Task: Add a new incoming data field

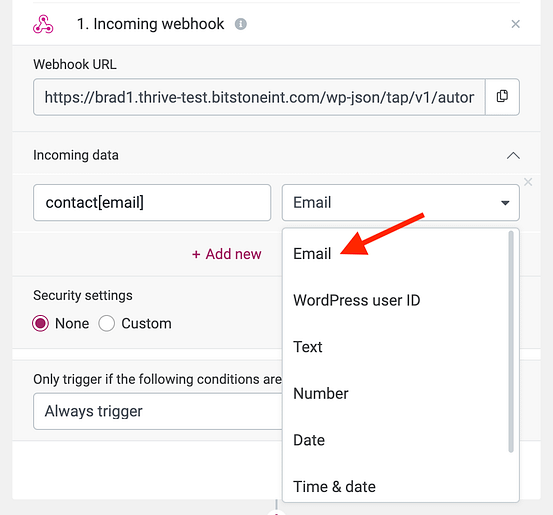Action: tap(226, 254)
